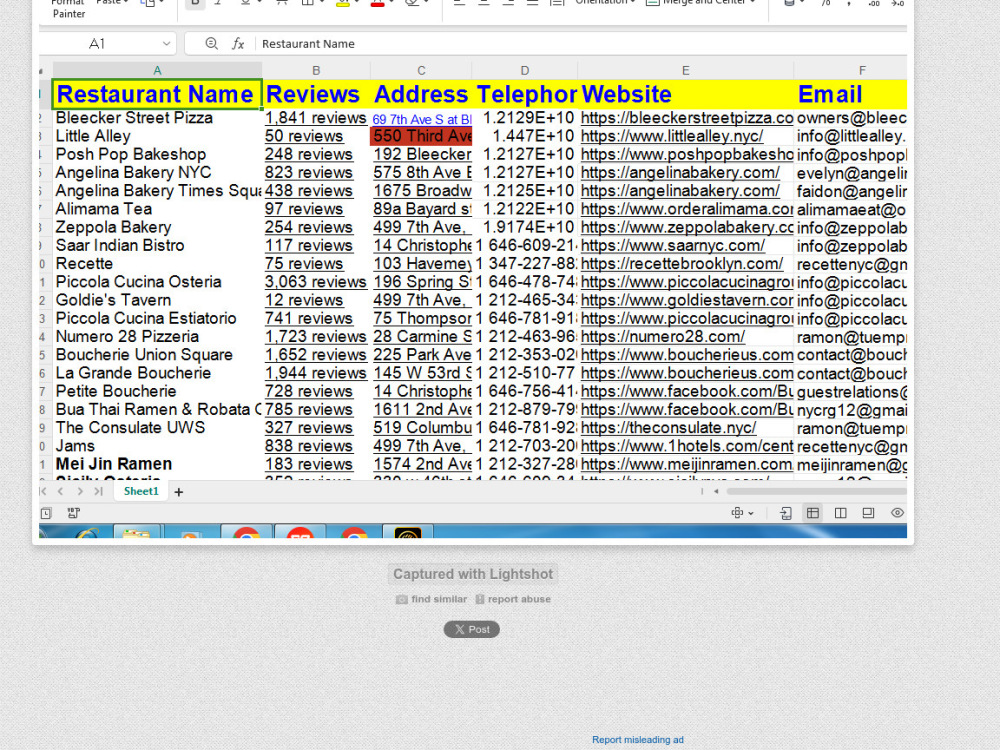Expand the Name Box dropdown arrow
This screenshot has height=750, width=1000.
click(x=166, y=43)
